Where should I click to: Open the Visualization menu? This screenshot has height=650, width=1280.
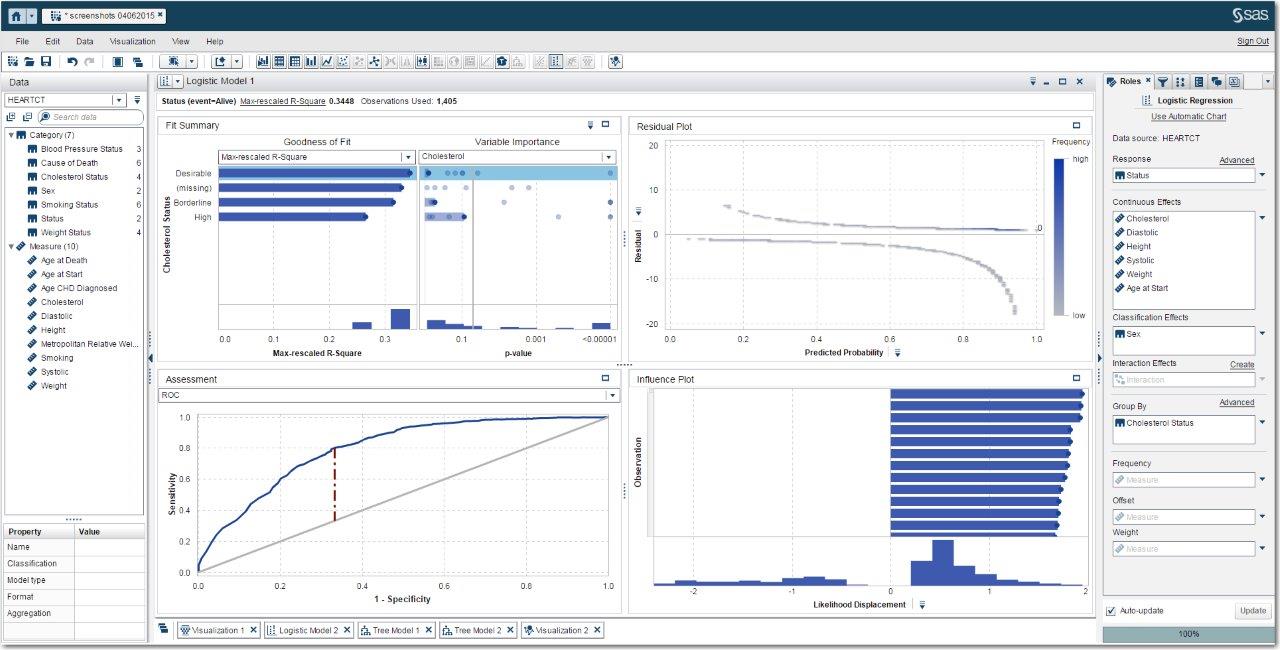[x=133, y=41]
